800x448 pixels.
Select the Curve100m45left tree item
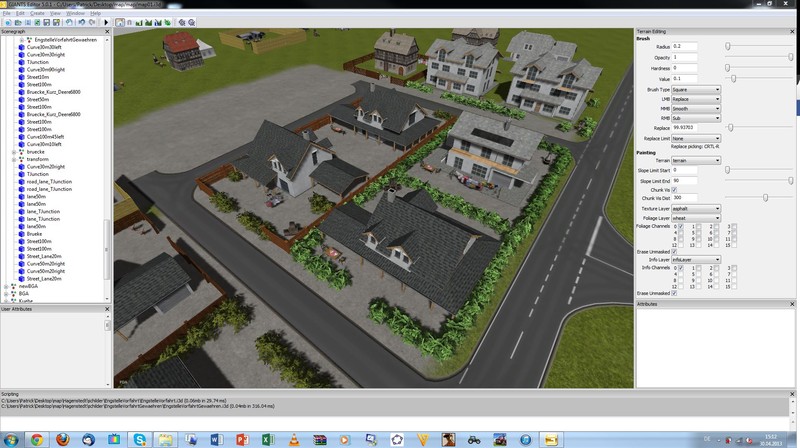(45, 137)
